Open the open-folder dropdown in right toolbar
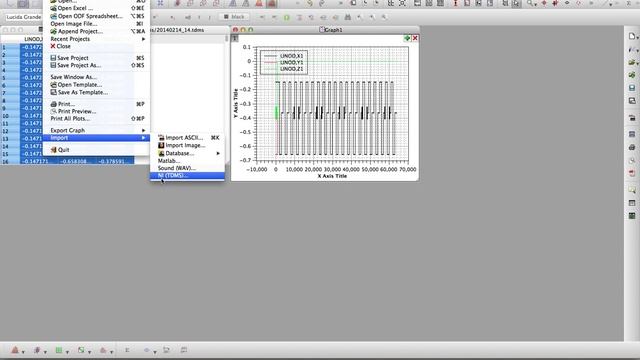 [x=633, y=62]
